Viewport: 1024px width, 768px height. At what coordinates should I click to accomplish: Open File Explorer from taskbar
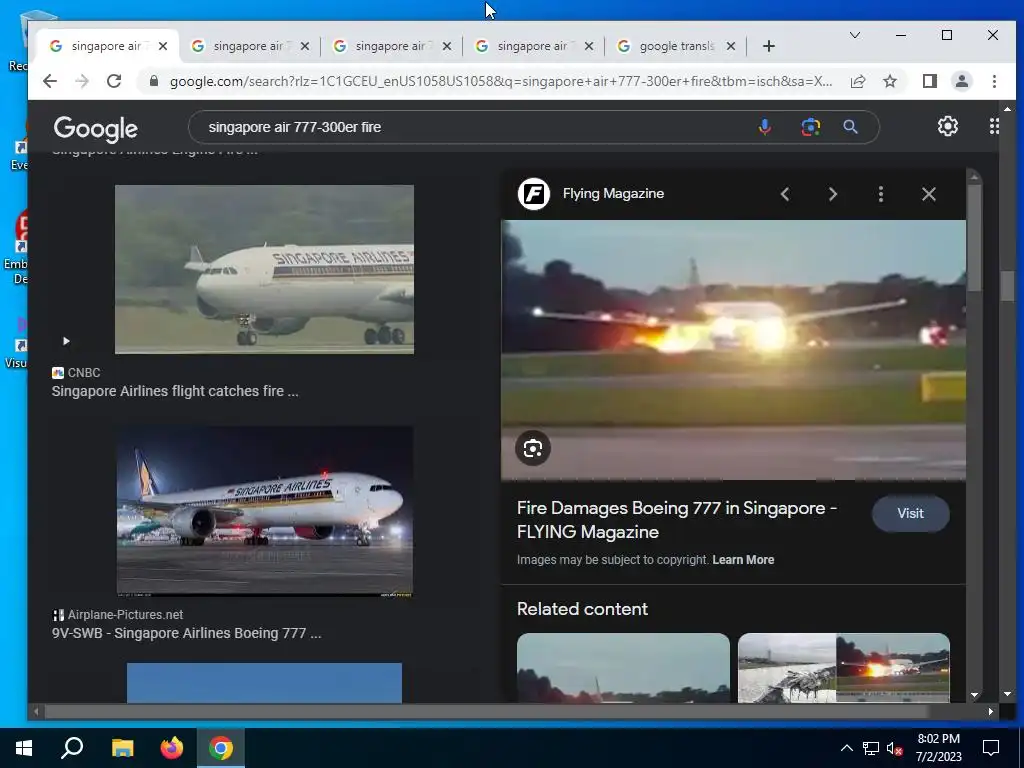point(122,748)
